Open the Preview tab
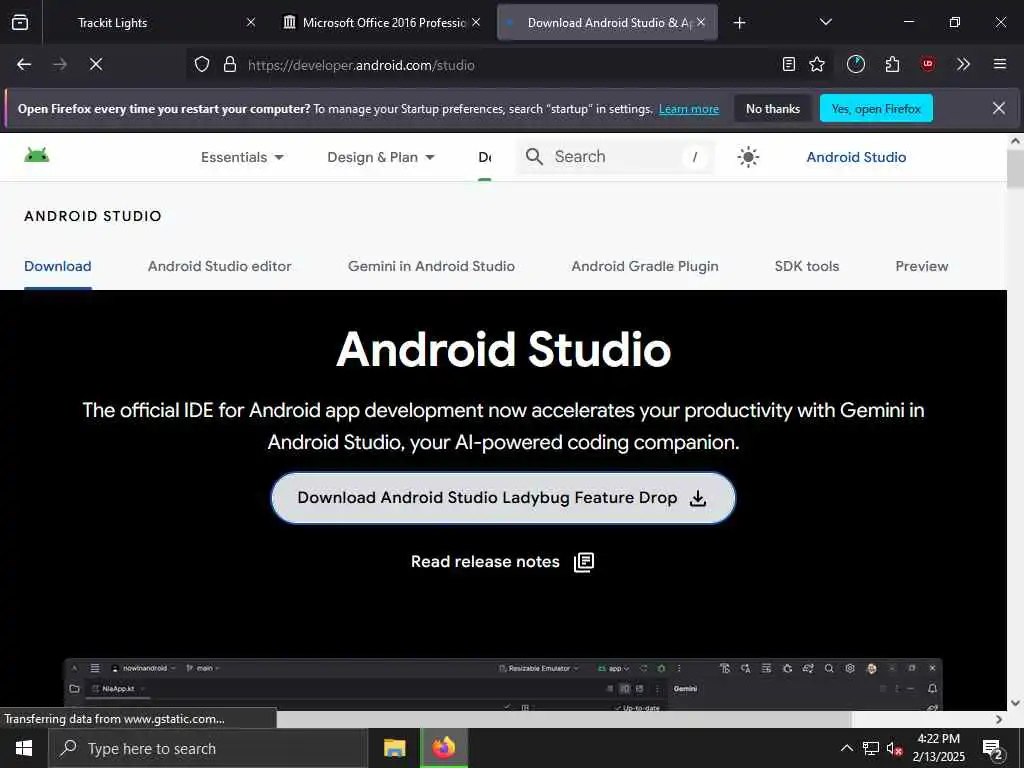 921,266
